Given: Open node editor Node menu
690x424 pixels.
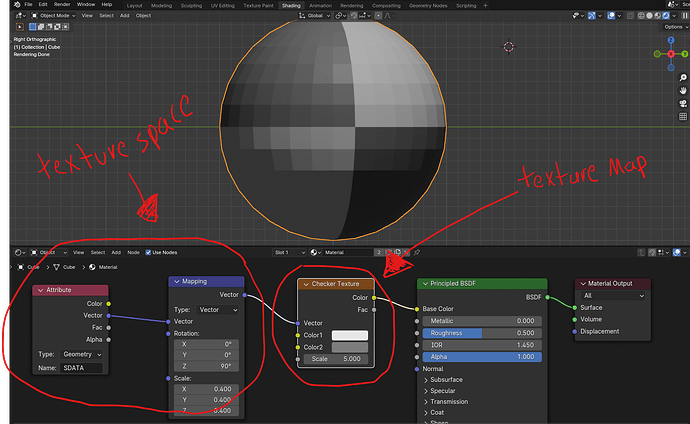Looking at the screenshot, I should [x=133, y=252].
